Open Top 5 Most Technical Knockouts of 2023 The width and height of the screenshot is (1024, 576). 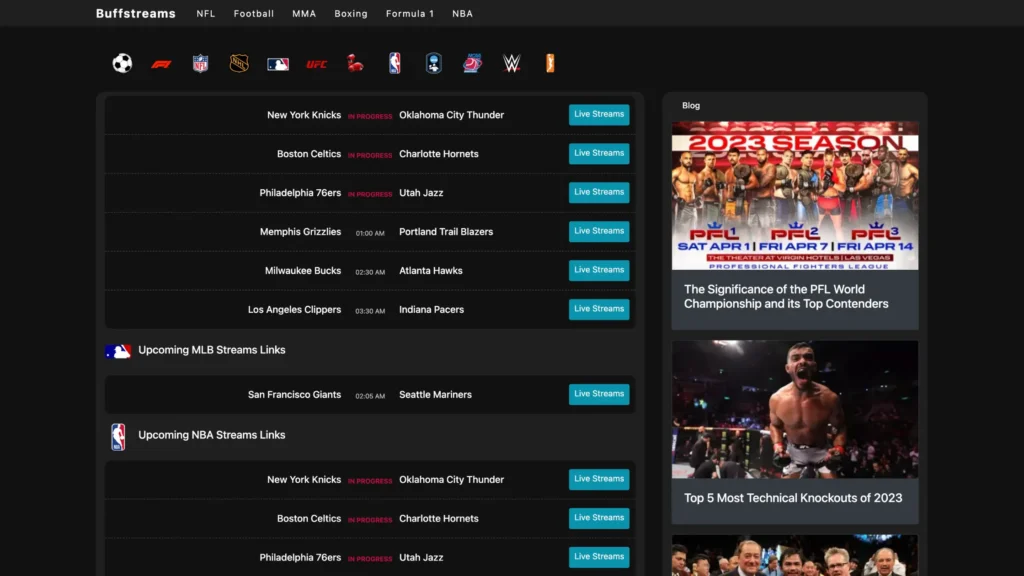[793, 498]
